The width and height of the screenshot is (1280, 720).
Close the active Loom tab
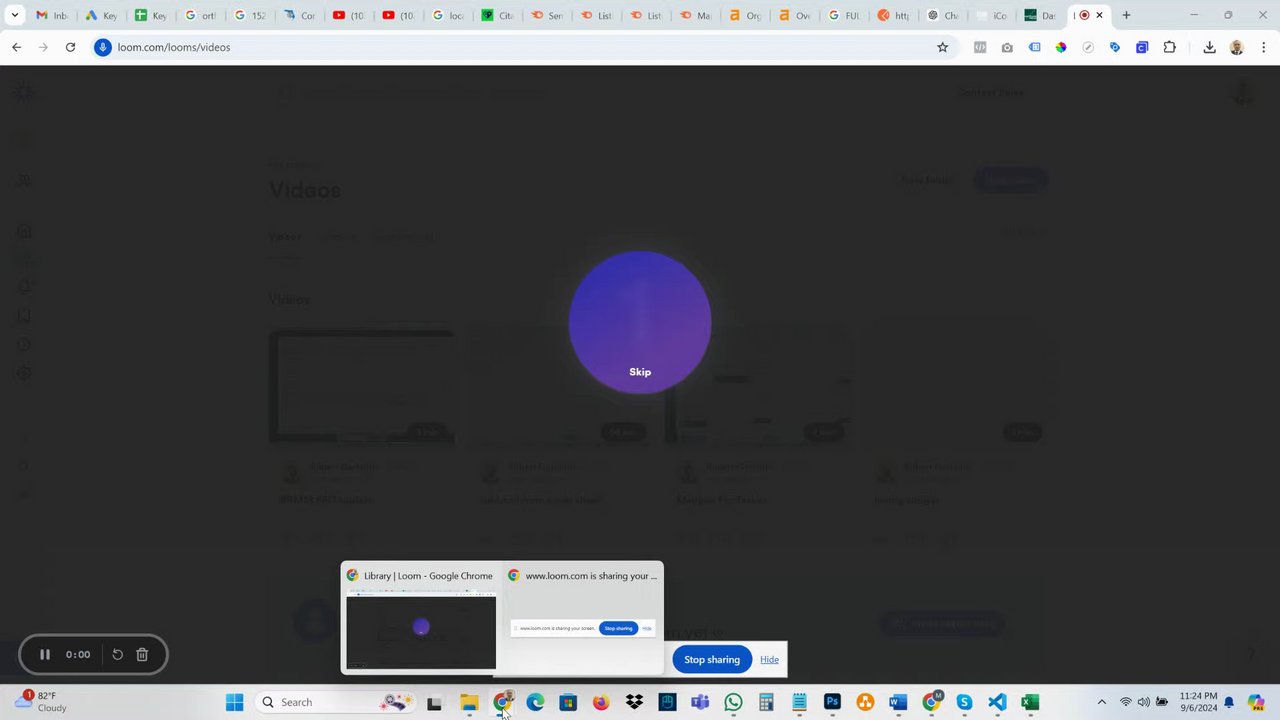[1100, 16]
